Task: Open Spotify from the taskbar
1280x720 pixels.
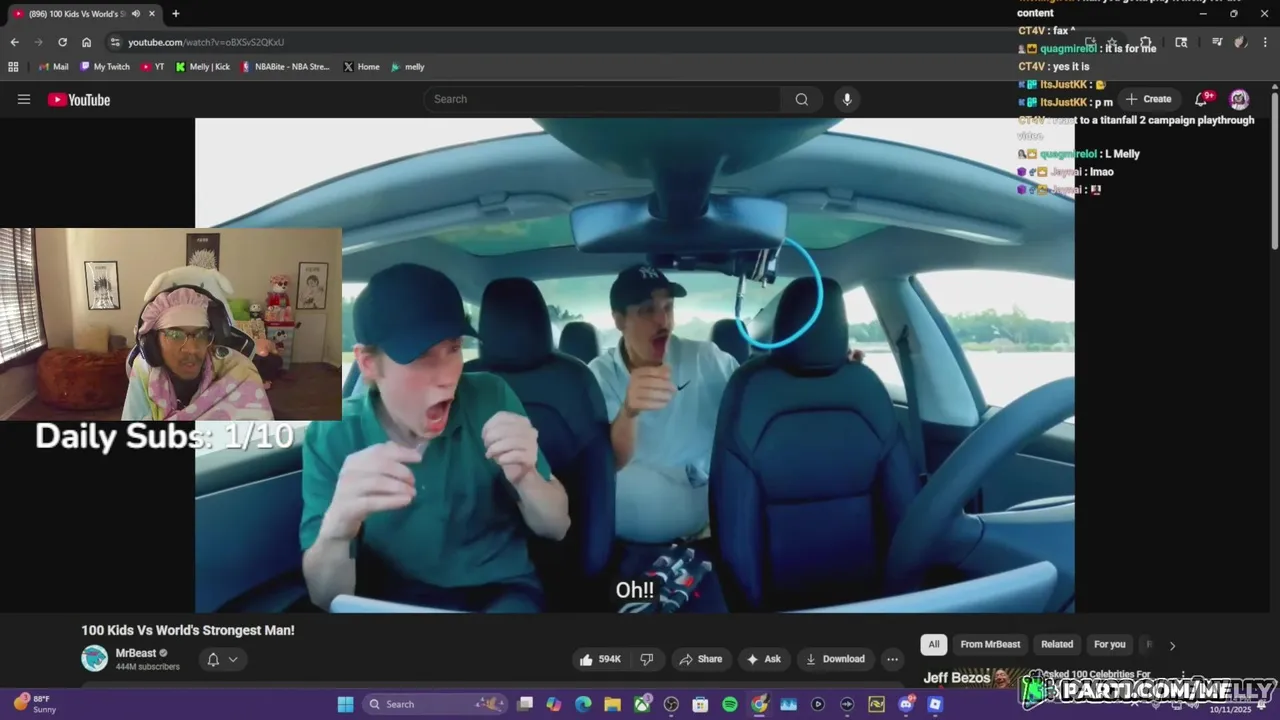Action: 730,704
